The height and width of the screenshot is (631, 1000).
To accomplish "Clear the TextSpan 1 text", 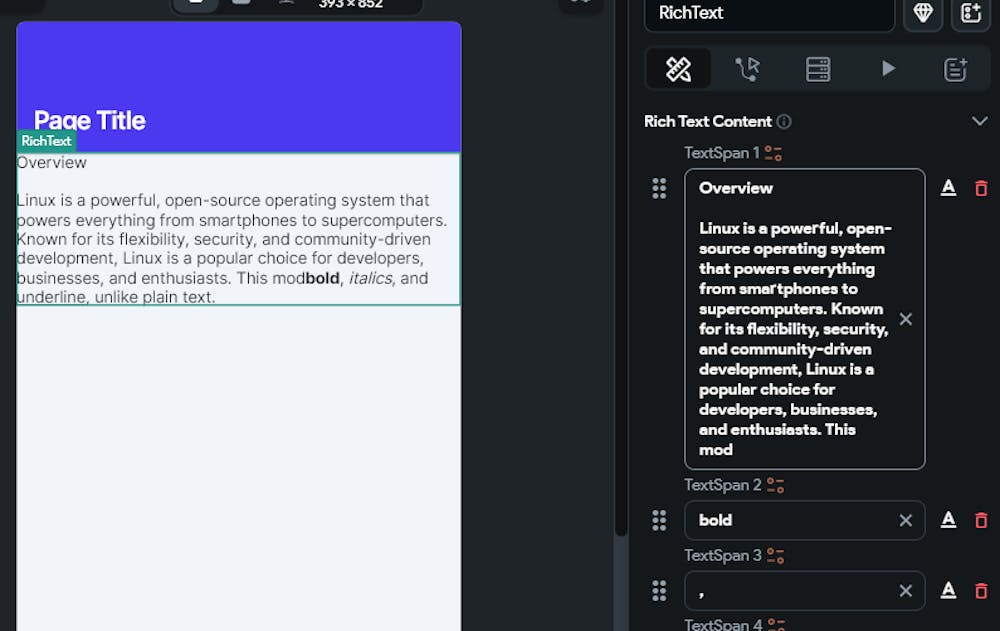I will (x=906, y=319).
